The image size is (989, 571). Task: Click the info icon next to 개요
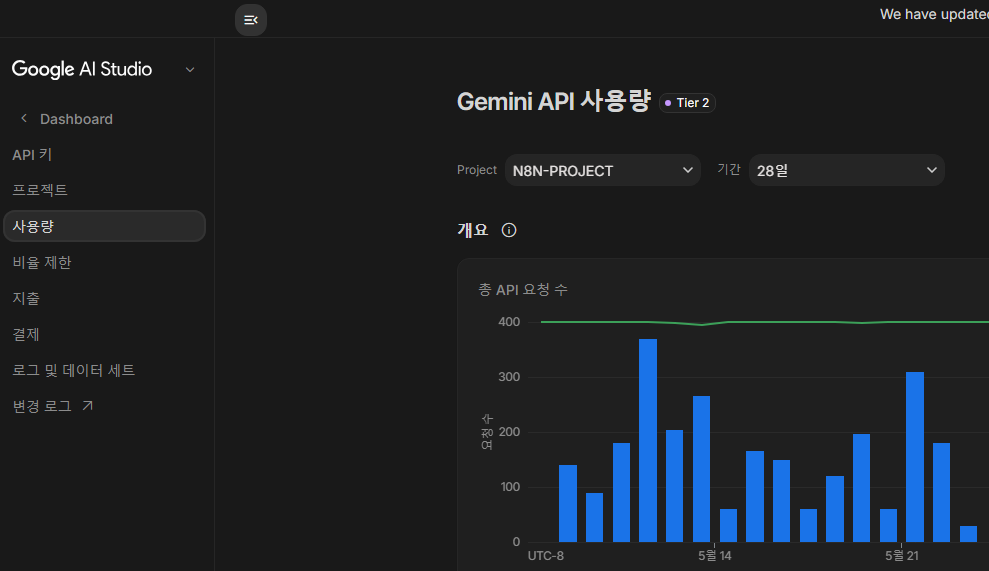tap(508, 230)
